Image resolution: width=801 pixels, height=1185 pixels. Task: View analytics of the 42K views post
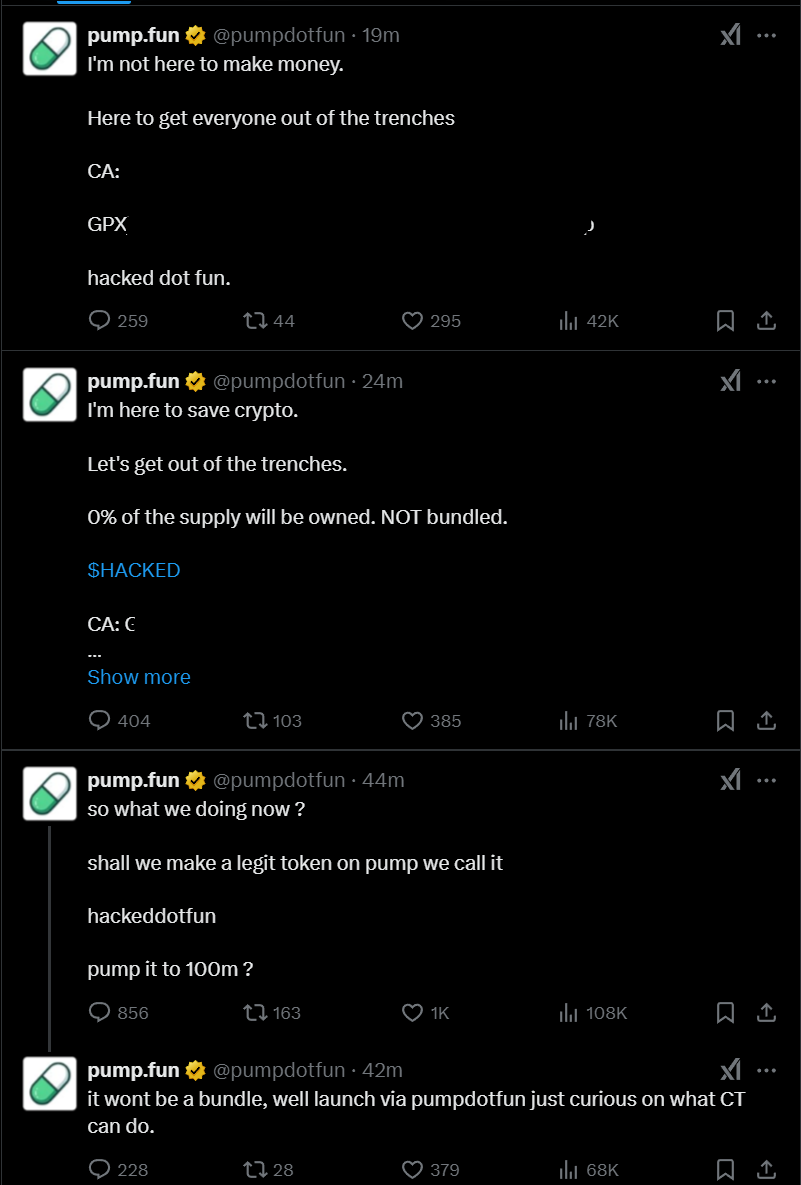pos(569,321)
